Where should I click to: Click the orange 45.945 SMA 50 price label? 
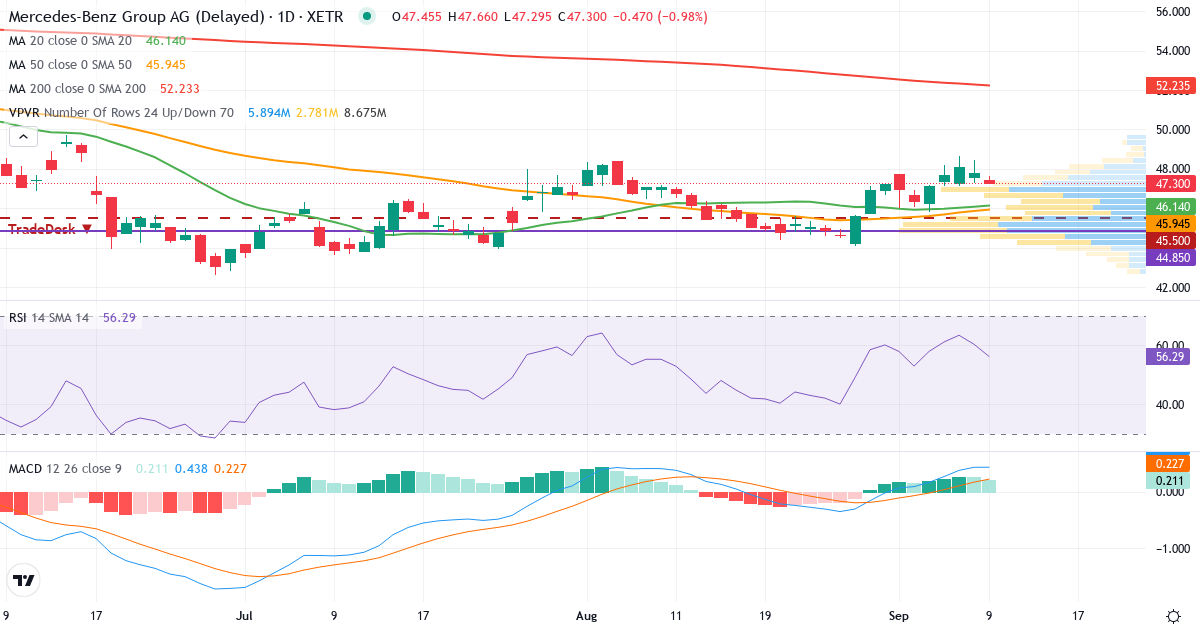point(1171,223)
